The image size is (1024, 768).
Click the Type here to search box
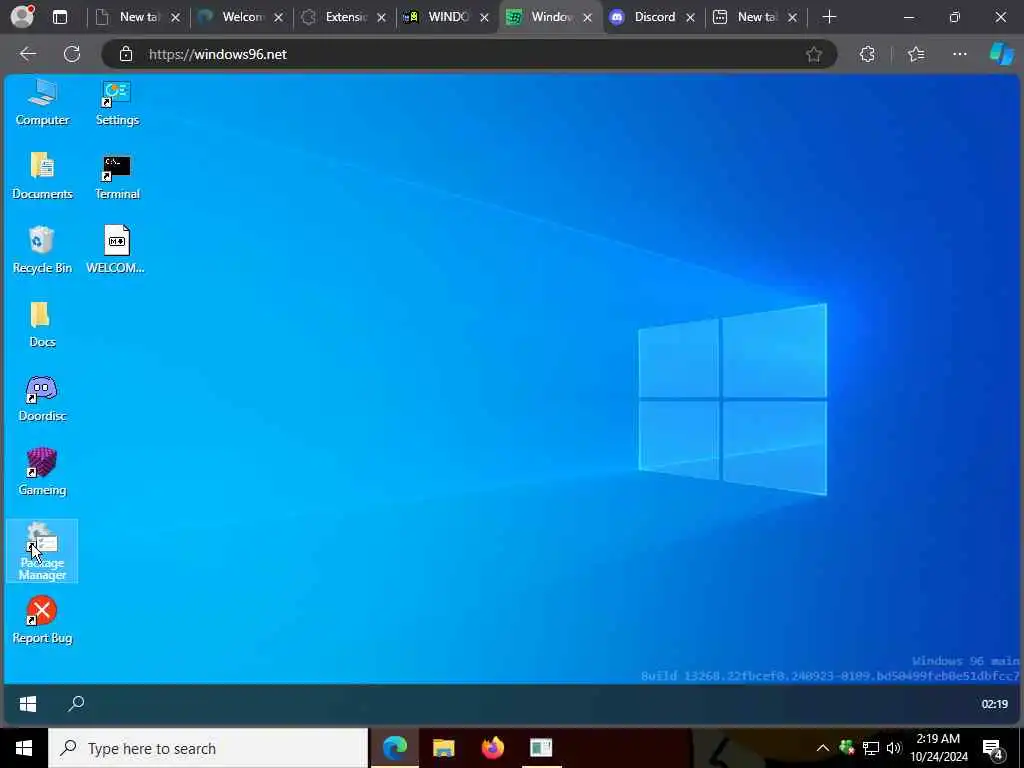click(208, 748)
